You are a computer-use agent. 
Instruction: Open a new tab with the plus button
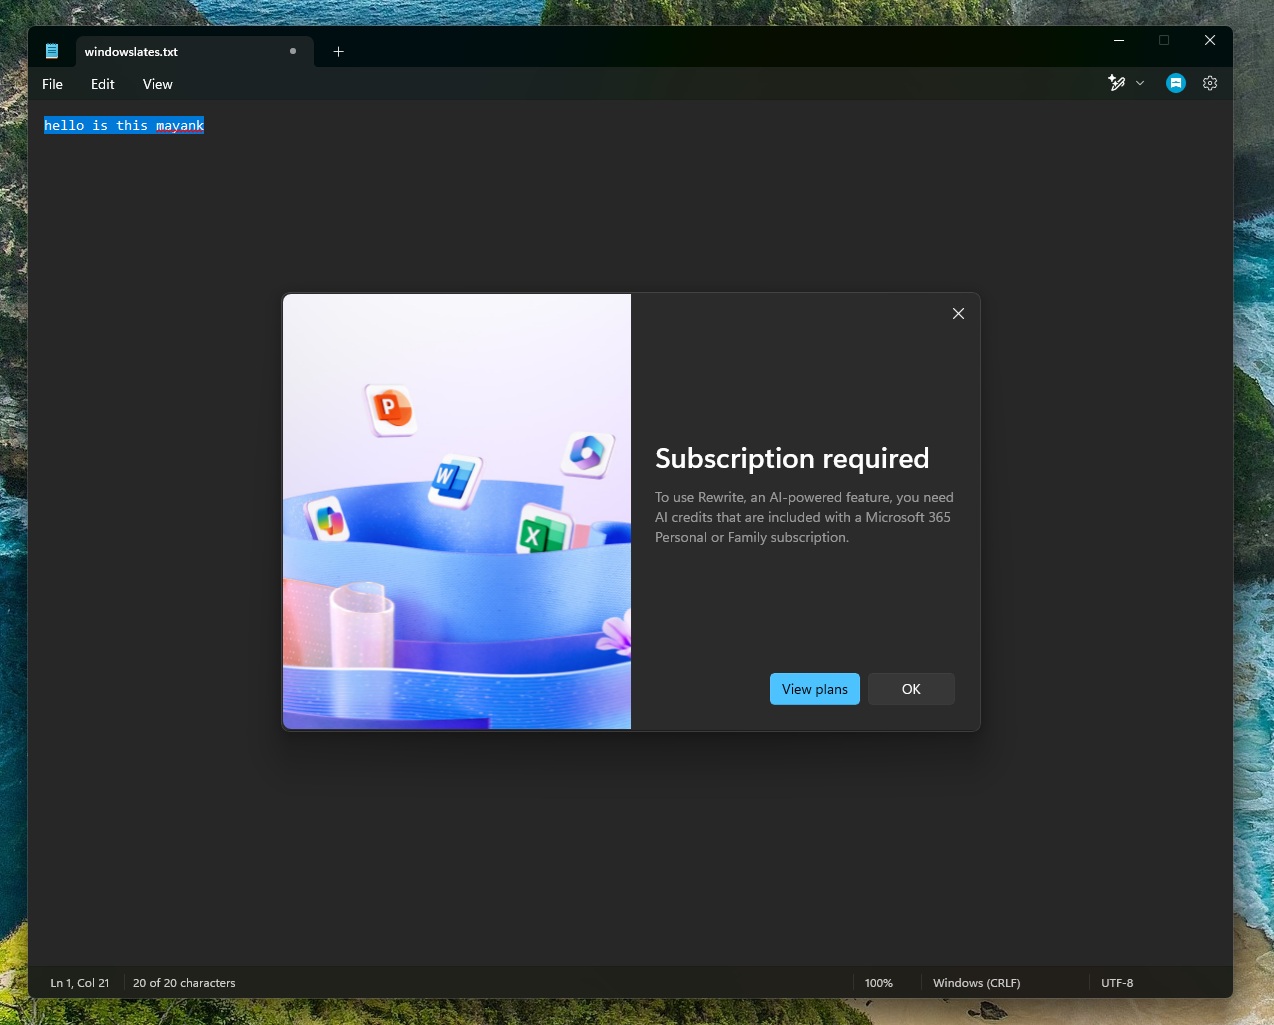[338, 51]
